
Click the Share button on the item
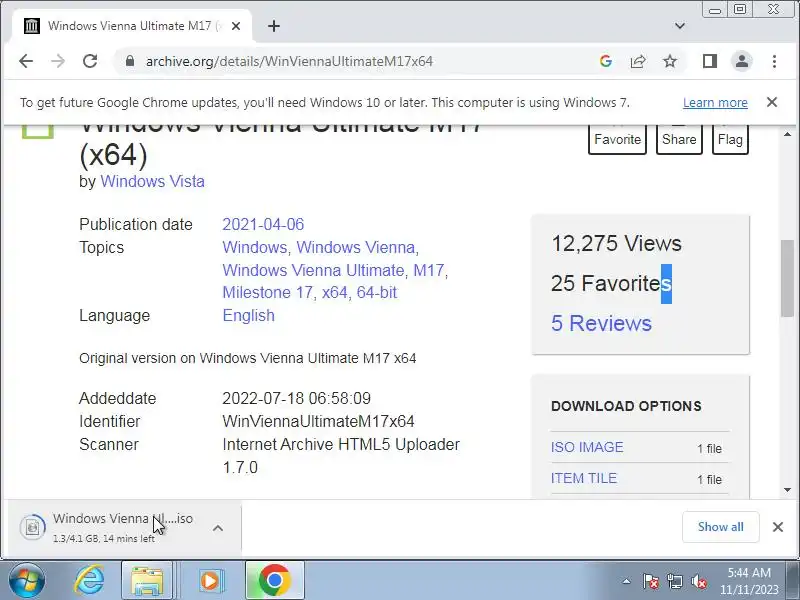click(679, 139)
